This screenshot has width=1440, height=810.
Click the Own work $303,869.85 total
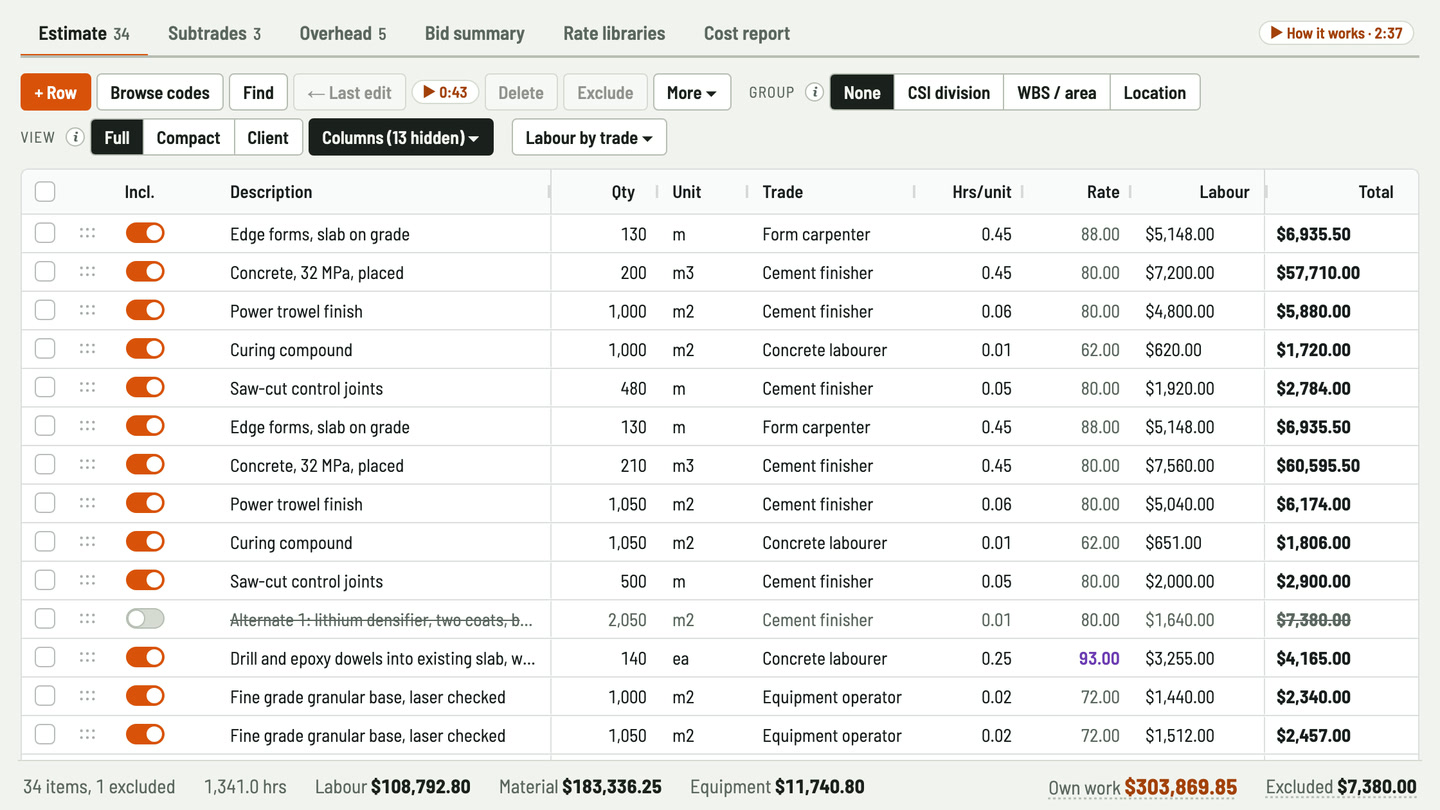coord(1143,787)
